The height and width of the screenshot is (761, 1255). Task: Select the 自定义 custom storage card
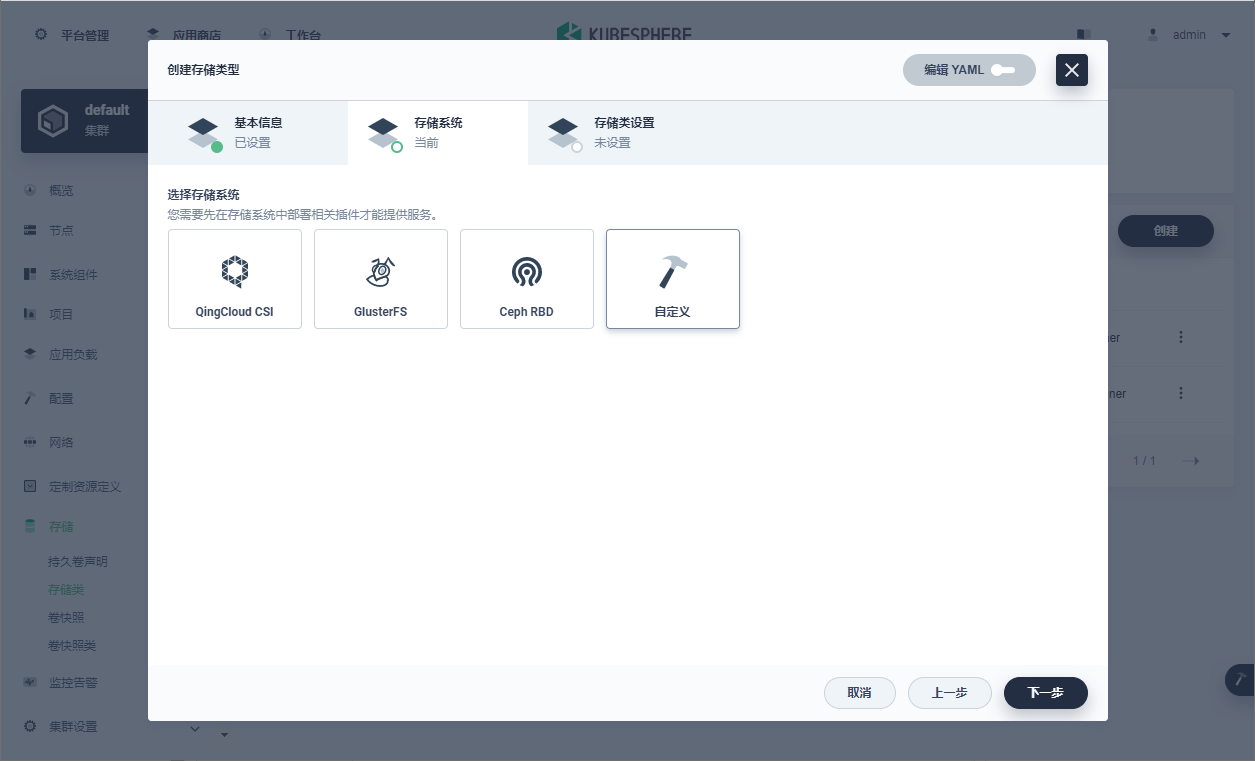(673, 279)
